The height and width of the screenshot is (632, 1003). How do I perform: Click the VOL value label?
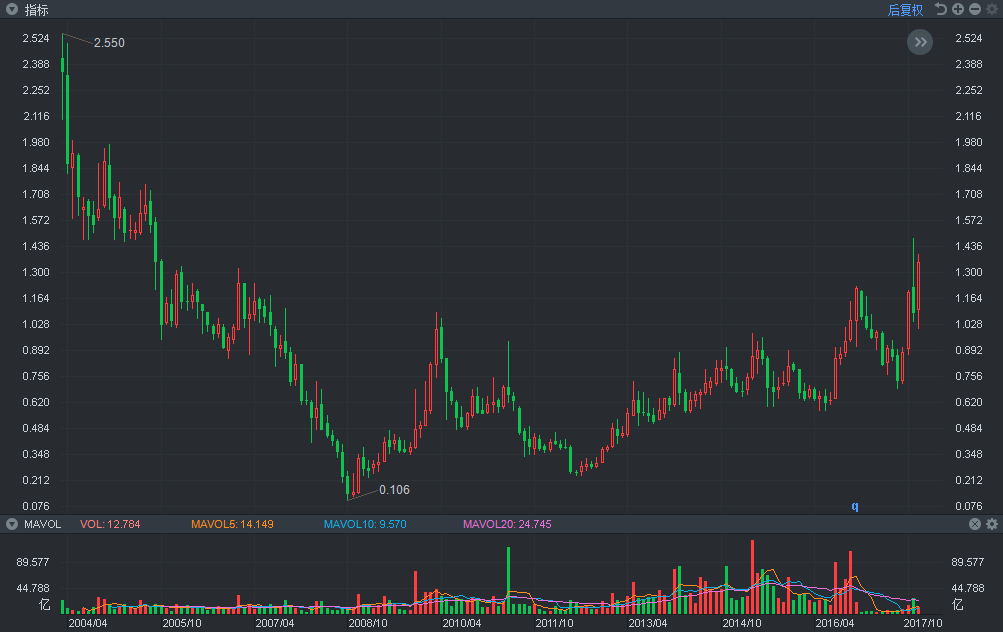pyautogui.click(x=110, y=524)
